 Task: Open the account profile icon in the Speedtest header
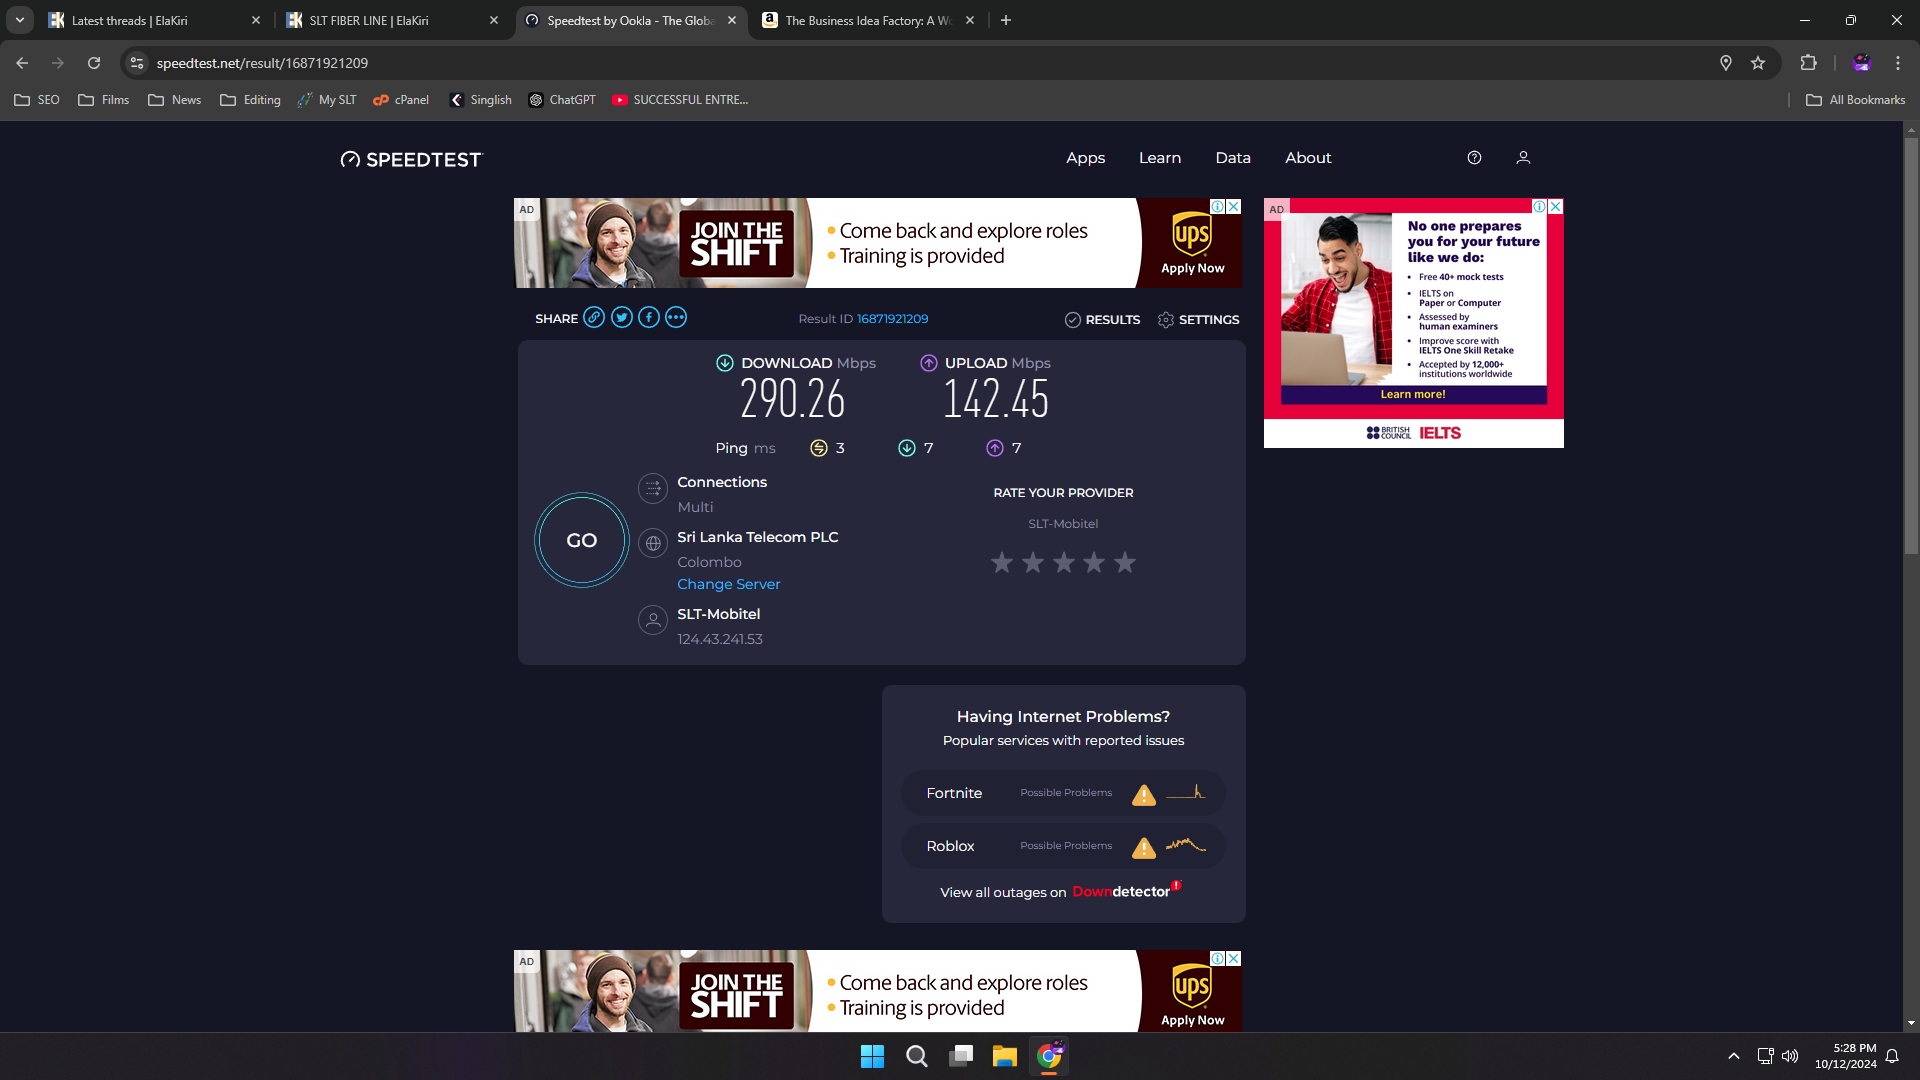[x=1523, y=158]
